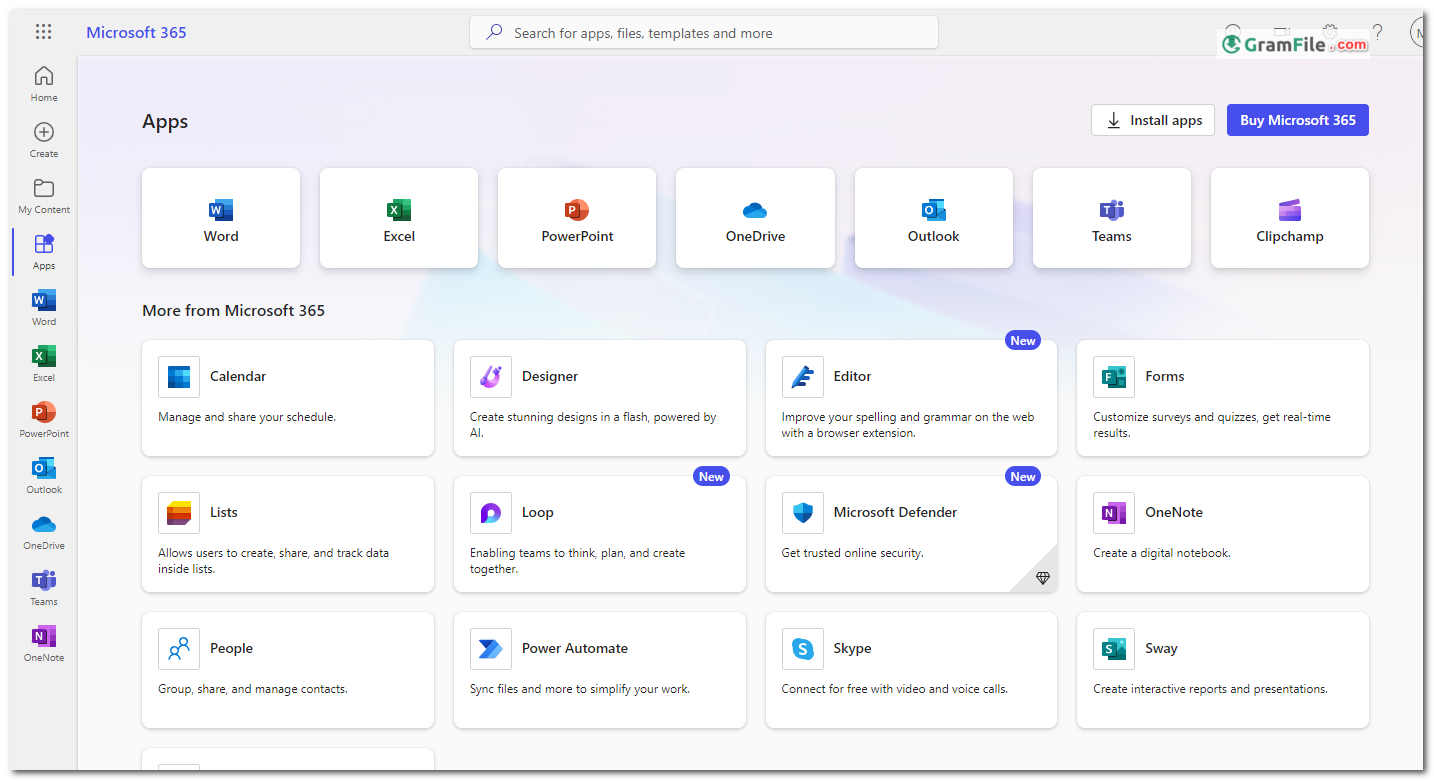Go to My Content
1434x781 pixels.
coord(43,195)
